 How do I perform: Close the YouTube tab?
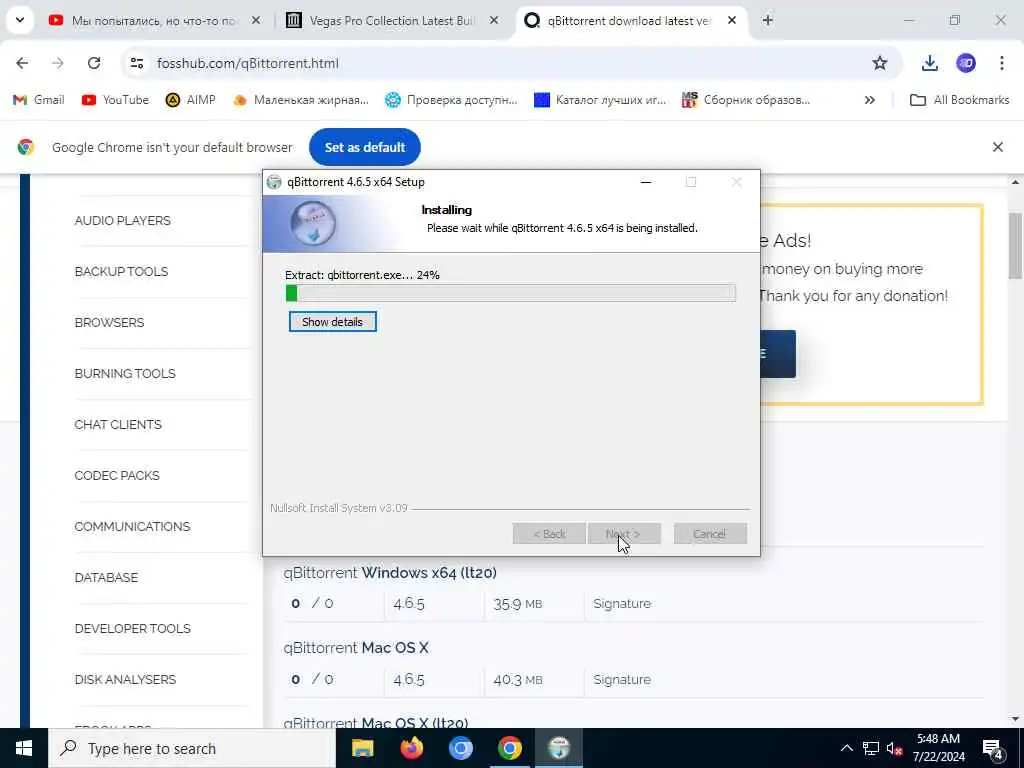coord(256,21)
